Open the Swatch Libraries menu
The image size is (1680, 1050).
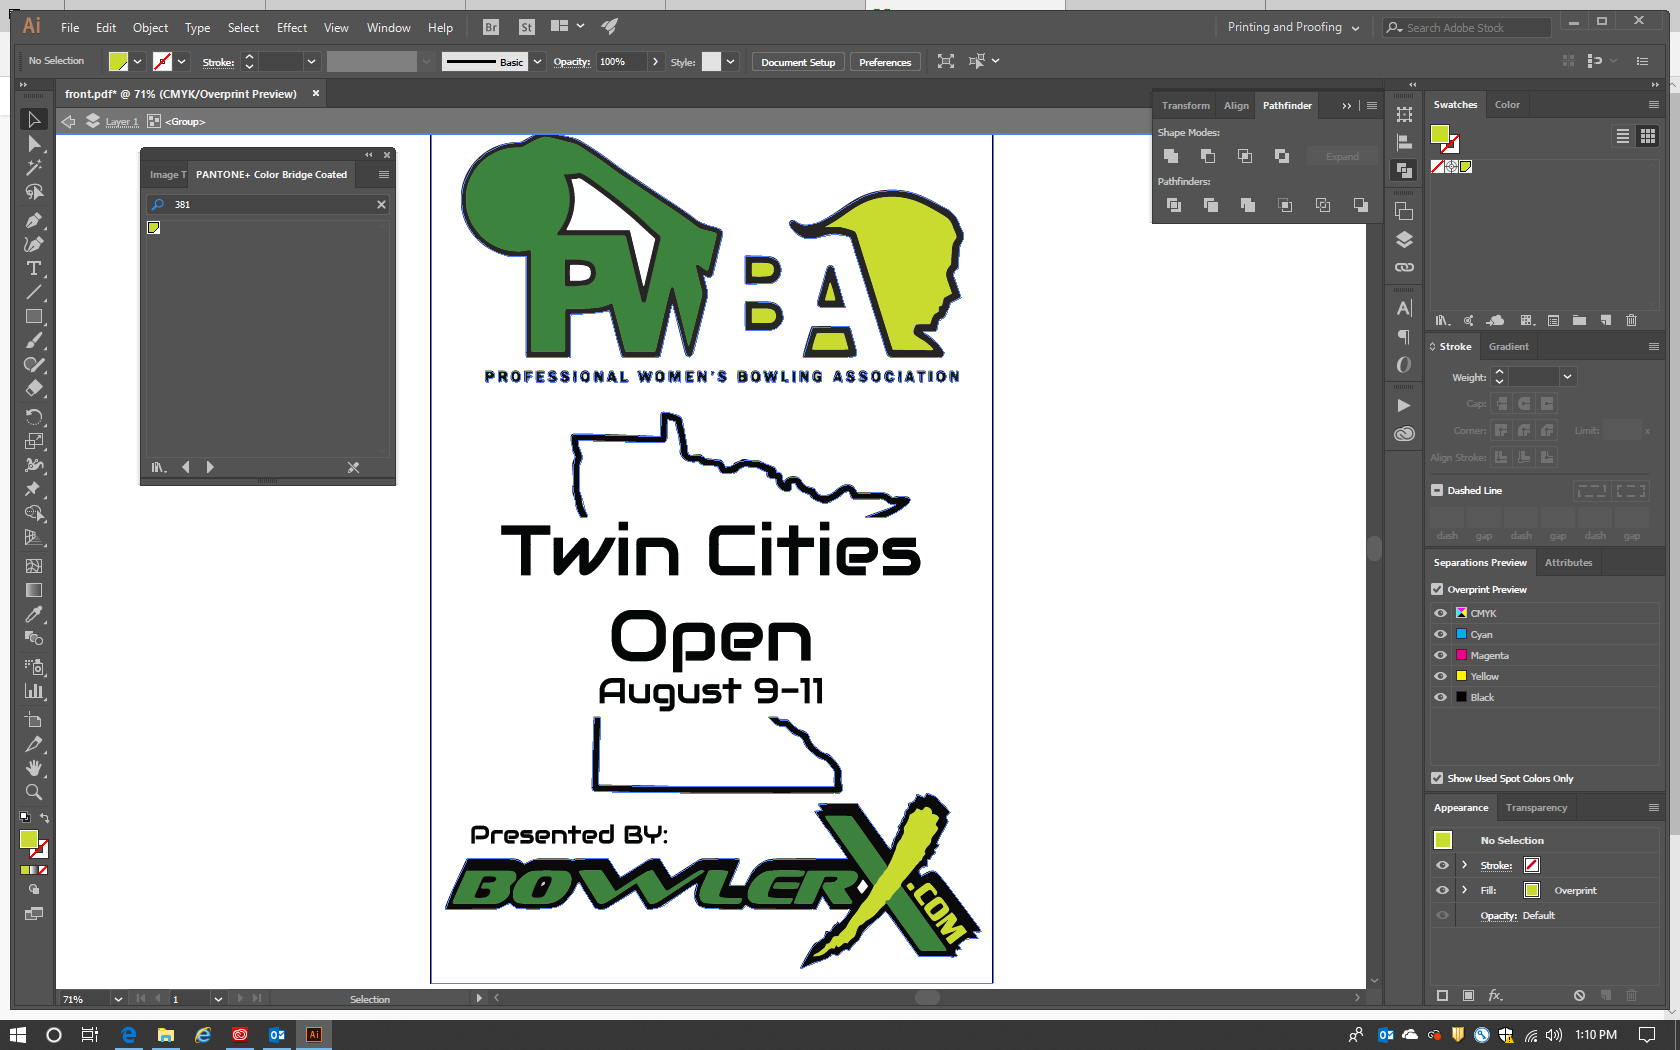(x=1443, y=320)
